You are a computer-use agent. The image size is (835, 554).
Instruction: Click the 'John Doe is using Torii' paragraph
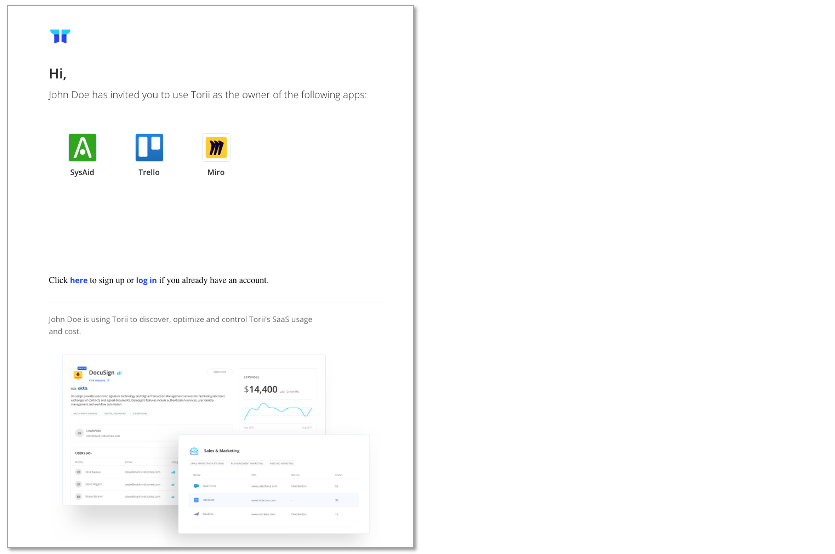click(x=181, y=325)
